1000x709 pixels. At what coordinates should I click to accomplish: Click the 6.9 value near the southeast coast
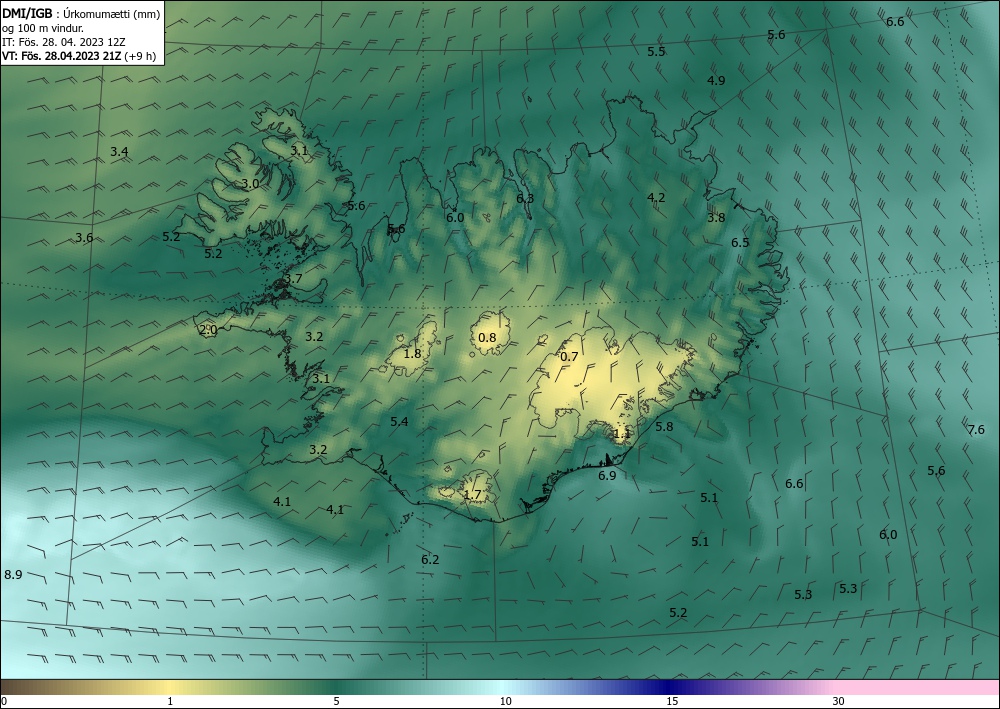click(607, 476)
